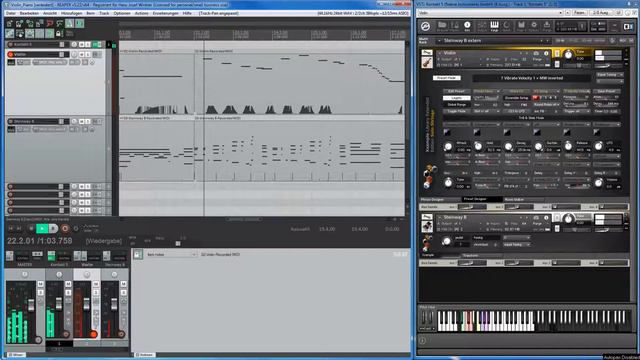Save project using the REAPER toolbar icon
The height and width of the screenshot is (360, 640).
tap(30, 23)
